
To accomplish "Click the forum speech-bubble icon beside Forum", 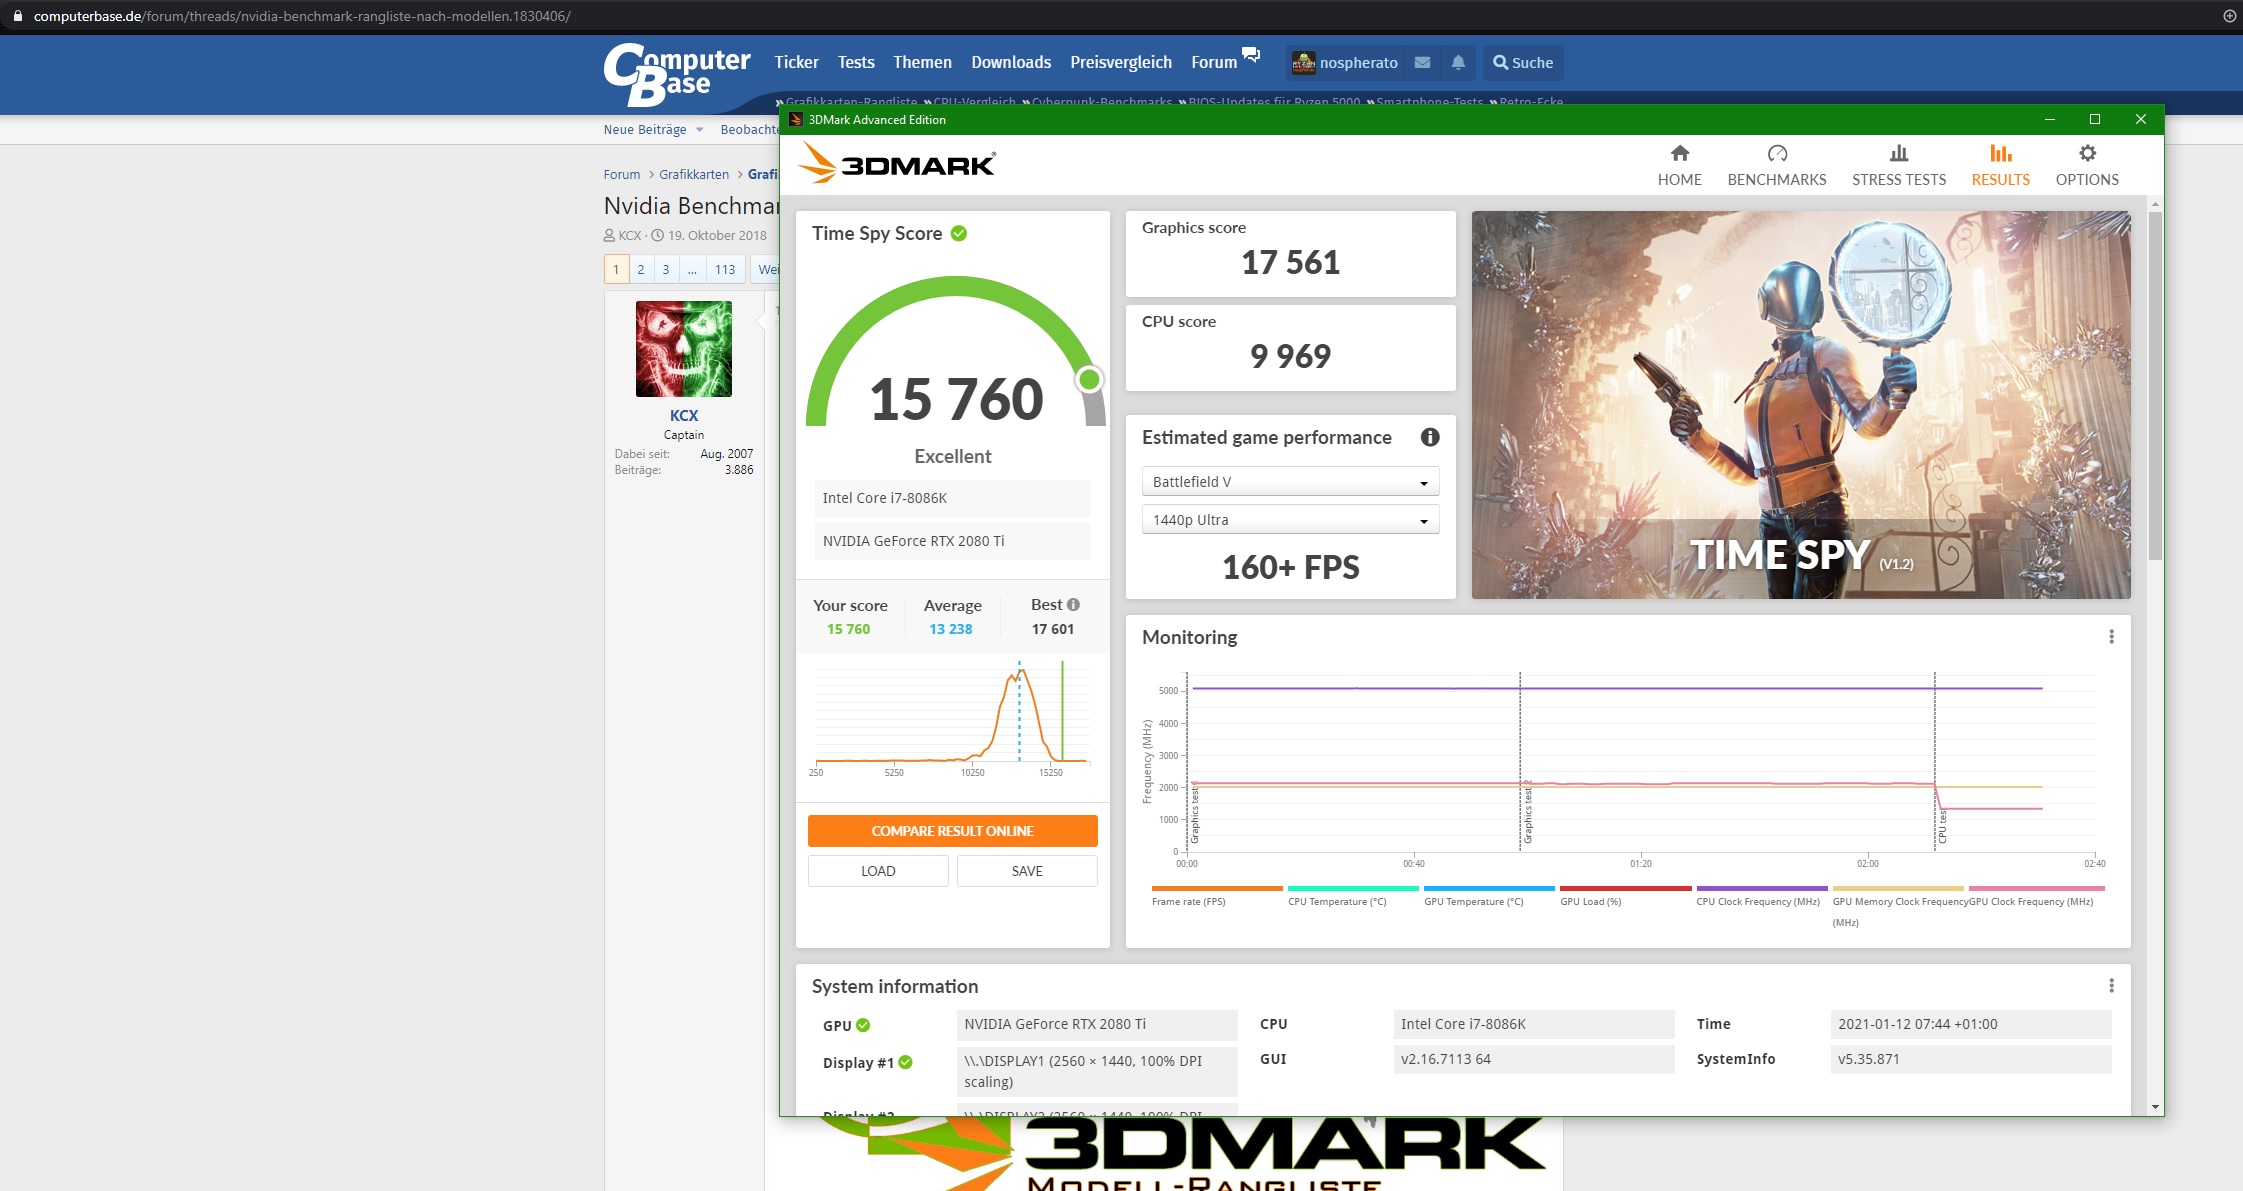I will pos(1251,54).
